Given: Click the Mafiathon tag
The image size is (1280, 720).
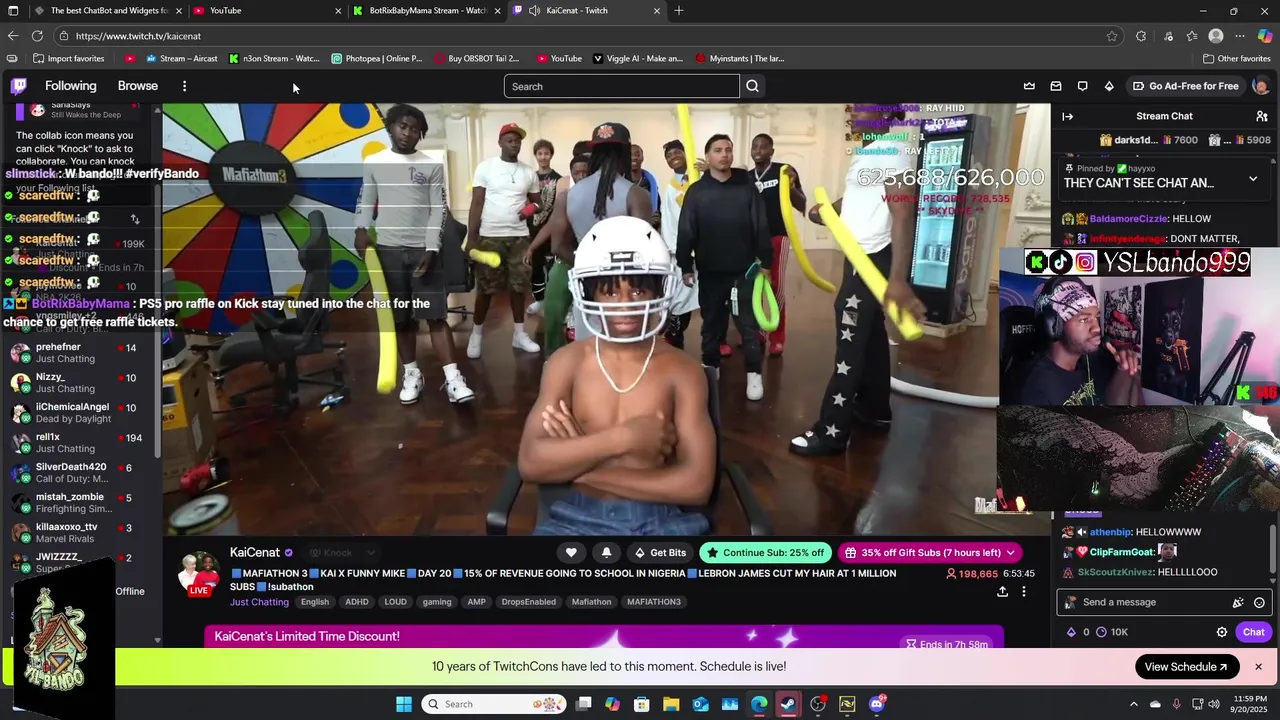Looking at the screenshot, I should coord(591,602).
